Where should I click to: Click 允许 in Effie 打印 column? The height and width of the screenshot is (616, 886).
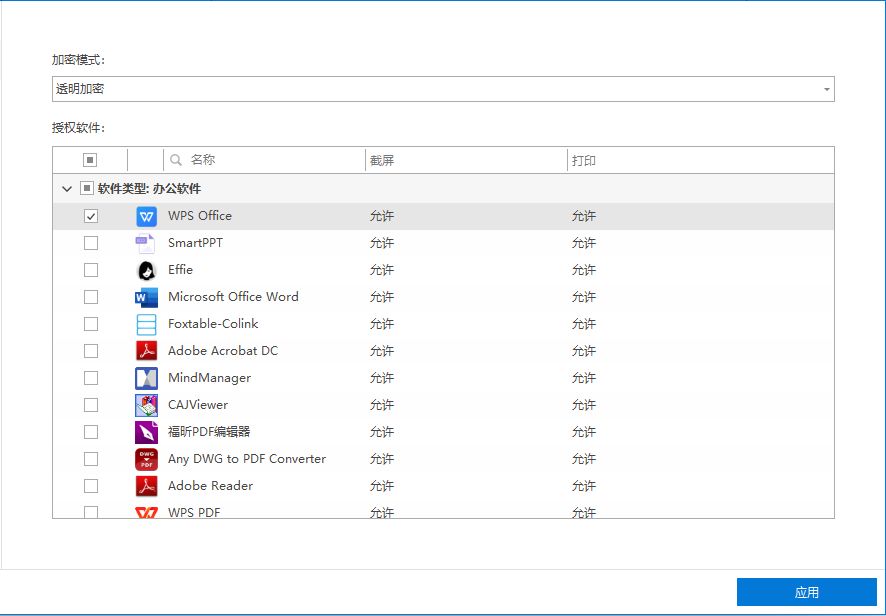pyautogui.click(x=584, y=270)
